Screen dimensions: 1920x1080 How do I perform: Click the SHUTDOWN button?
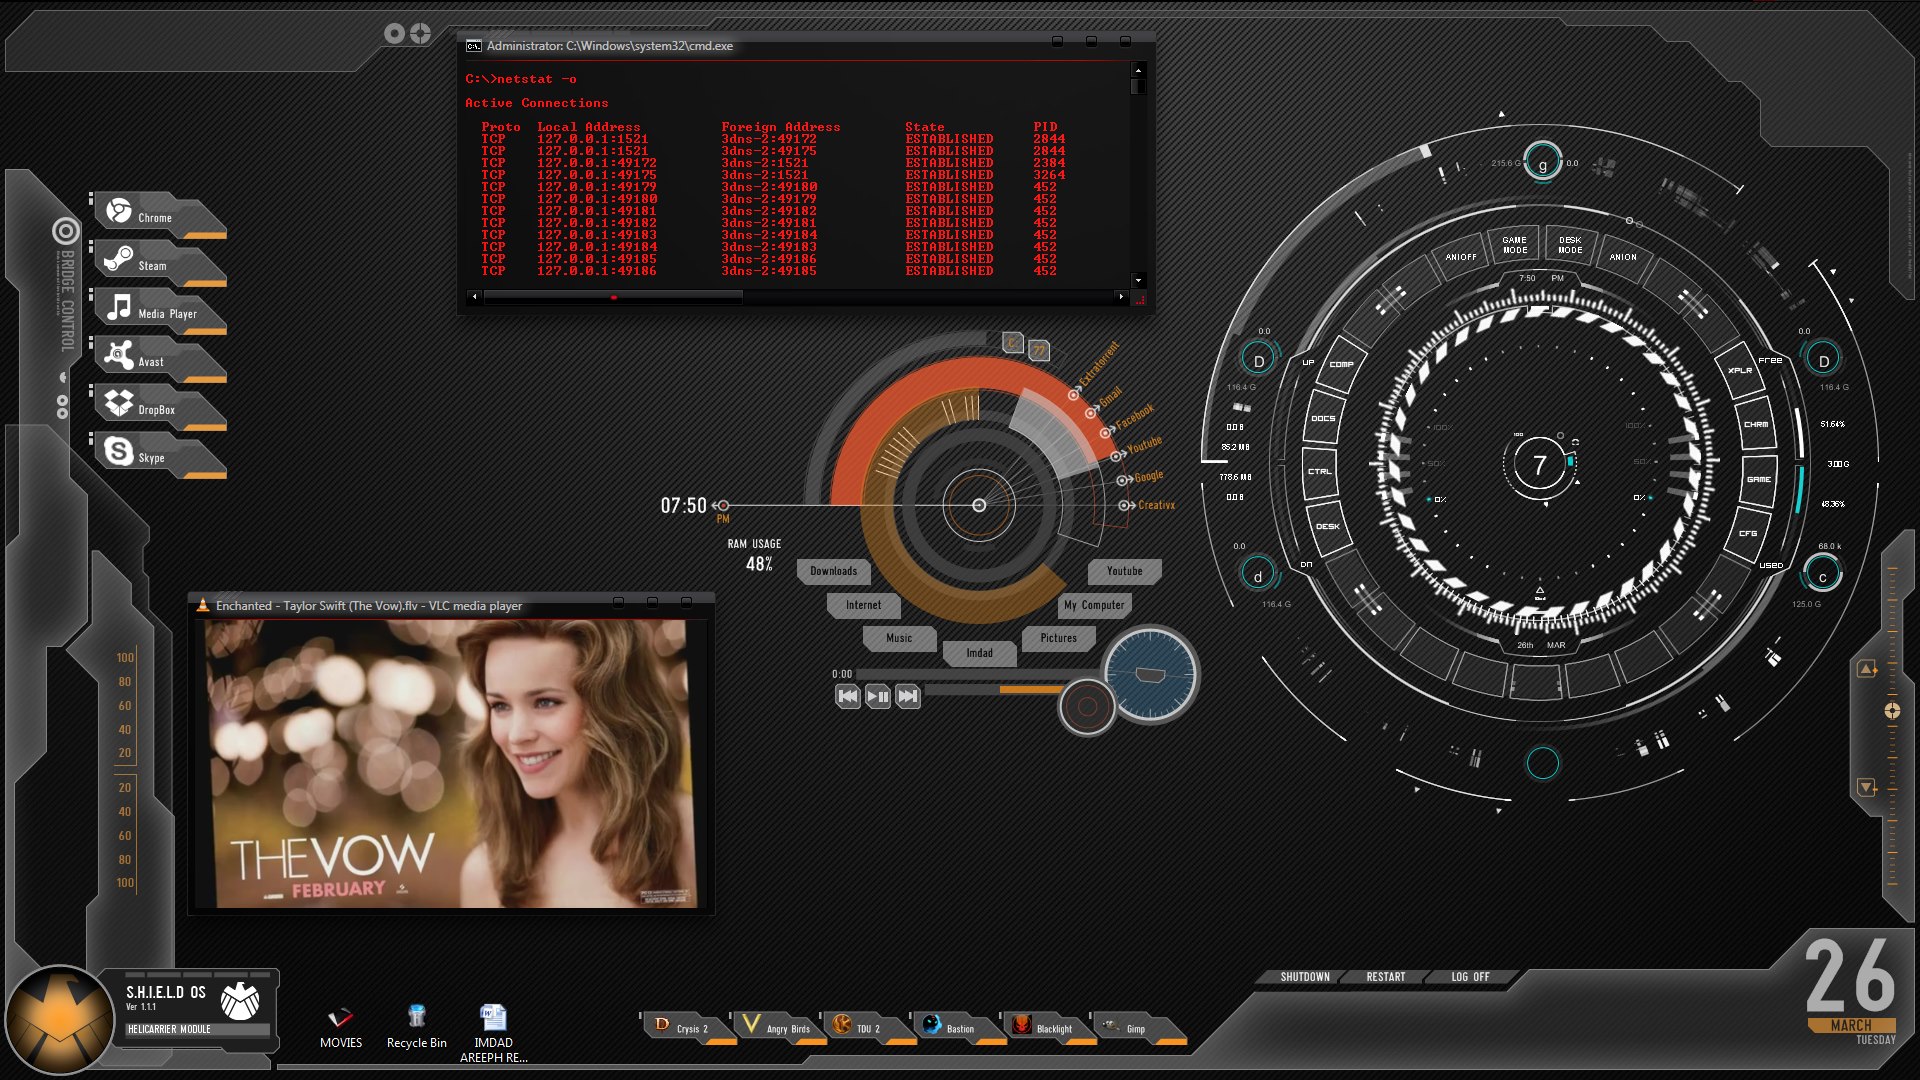tap(1304, 977)
